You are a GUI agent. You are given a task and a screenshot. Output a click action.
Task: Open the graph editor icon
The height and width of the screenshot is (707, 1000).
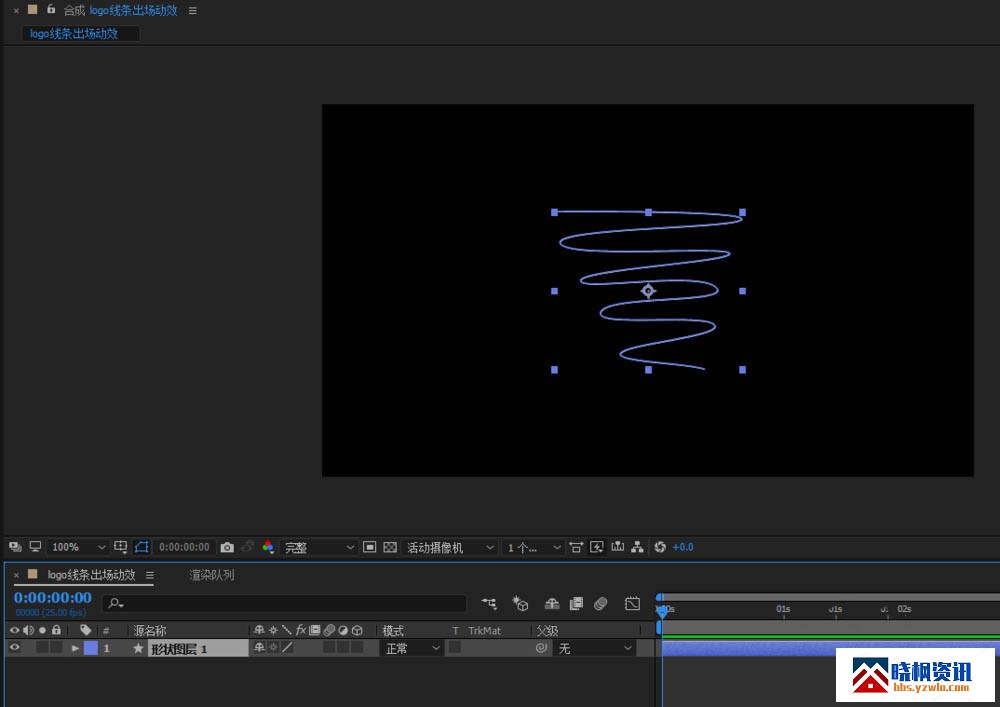(632, 603)
